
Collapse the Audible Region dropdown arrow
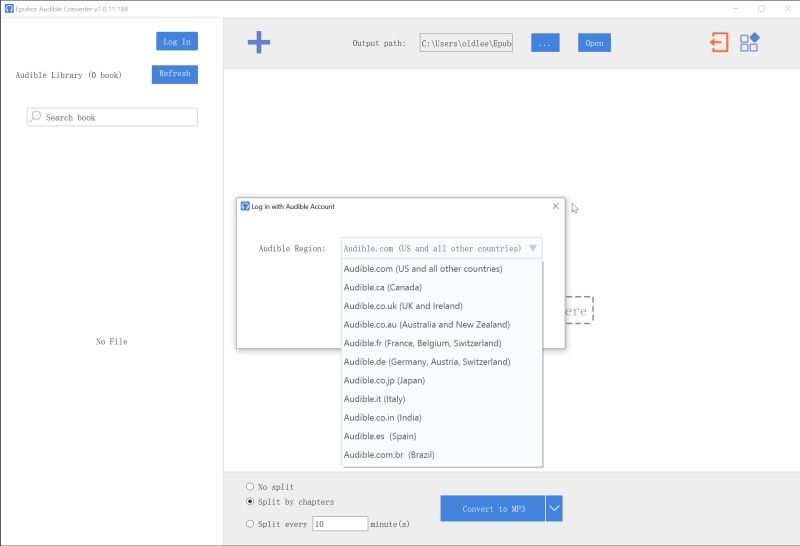(x=533, y=249)
